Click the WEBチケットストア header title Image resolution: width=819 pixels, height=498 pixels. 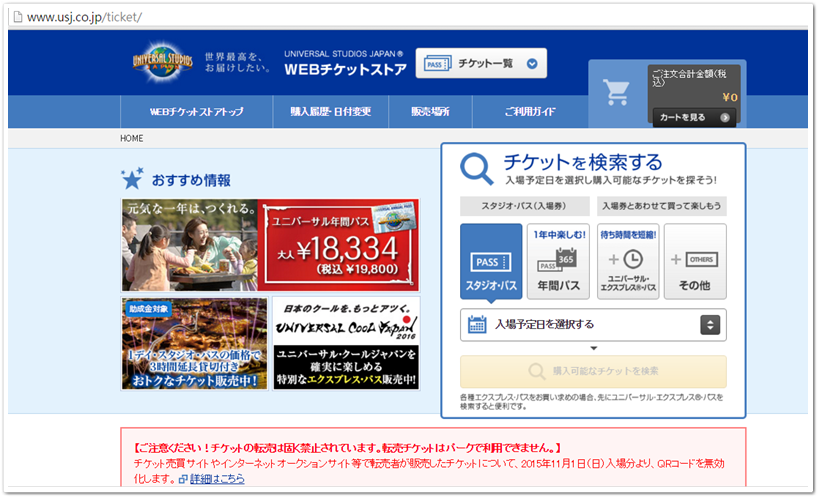[345, 70]
